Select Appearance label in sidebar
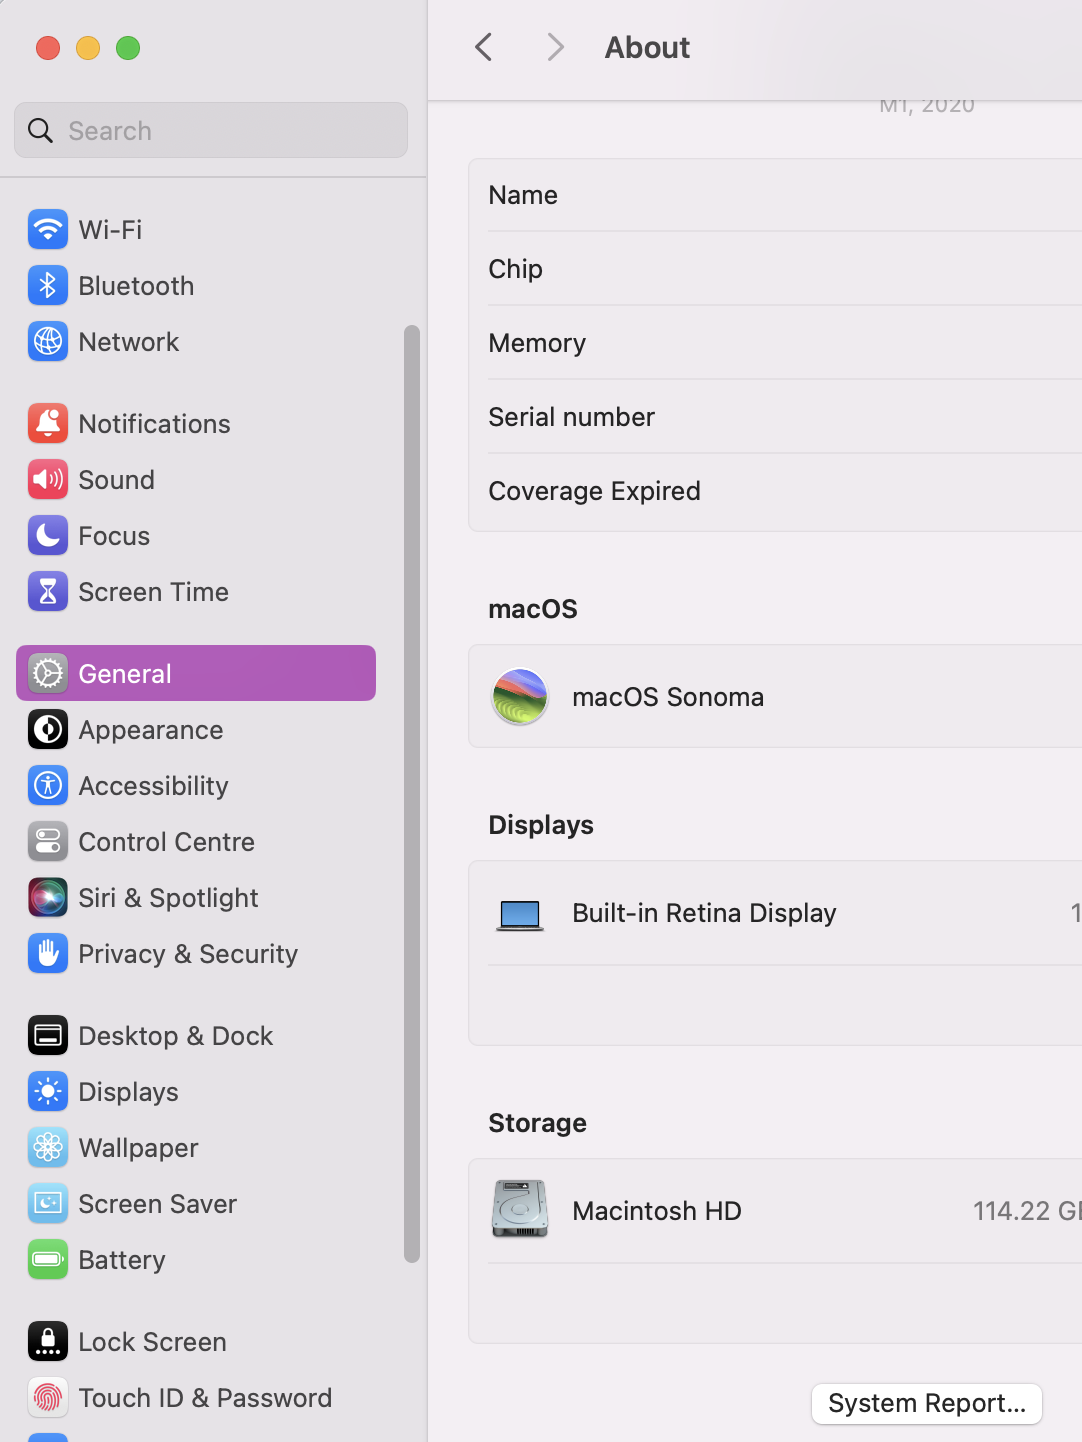This screenshot has height=1442, width=1082. [151, 730]
